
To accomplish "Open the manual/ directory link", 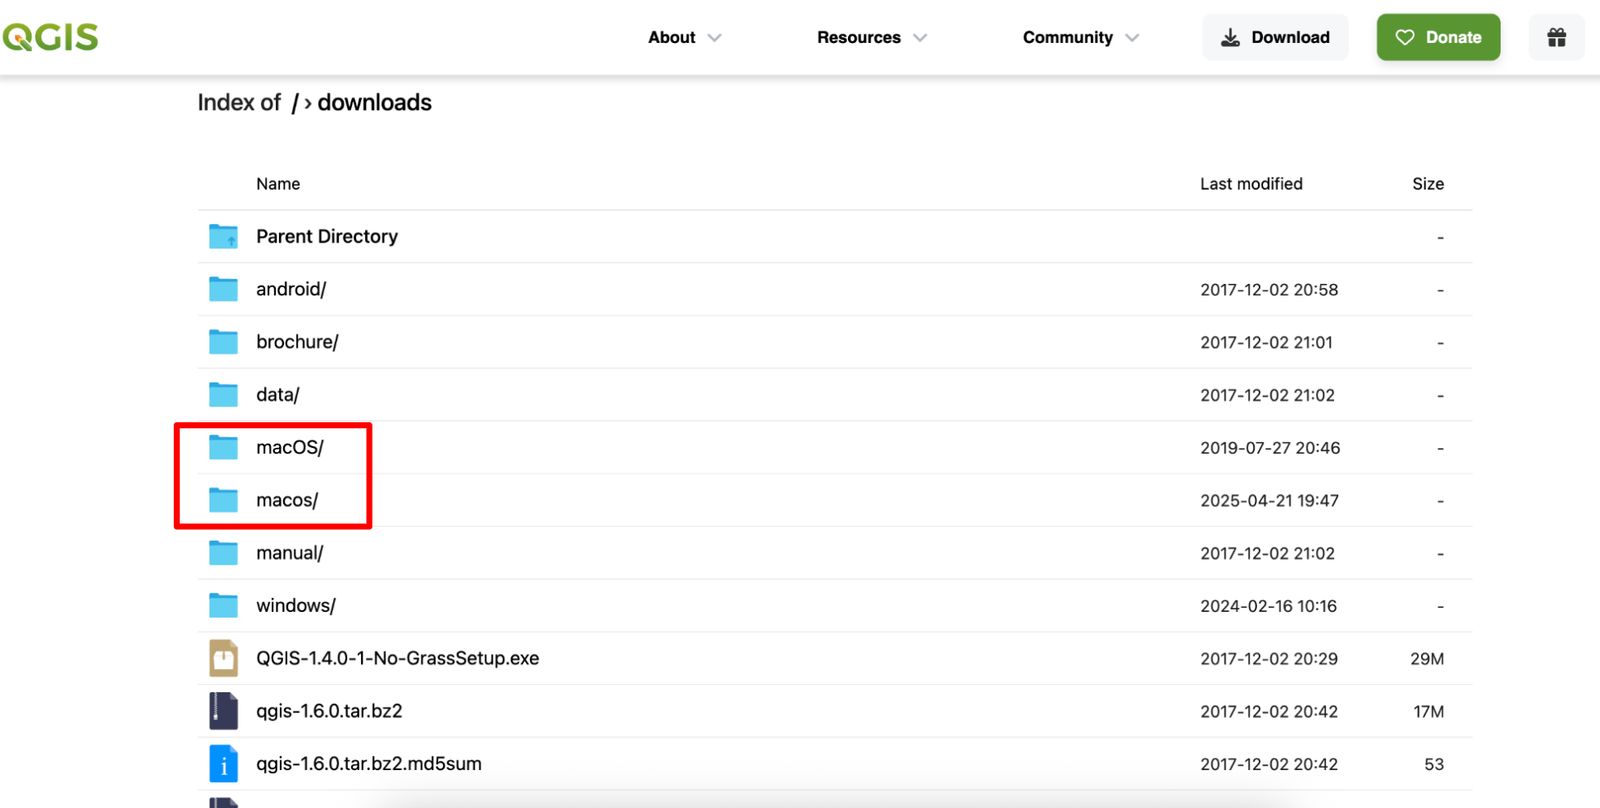I will click(x=289, y=553).
